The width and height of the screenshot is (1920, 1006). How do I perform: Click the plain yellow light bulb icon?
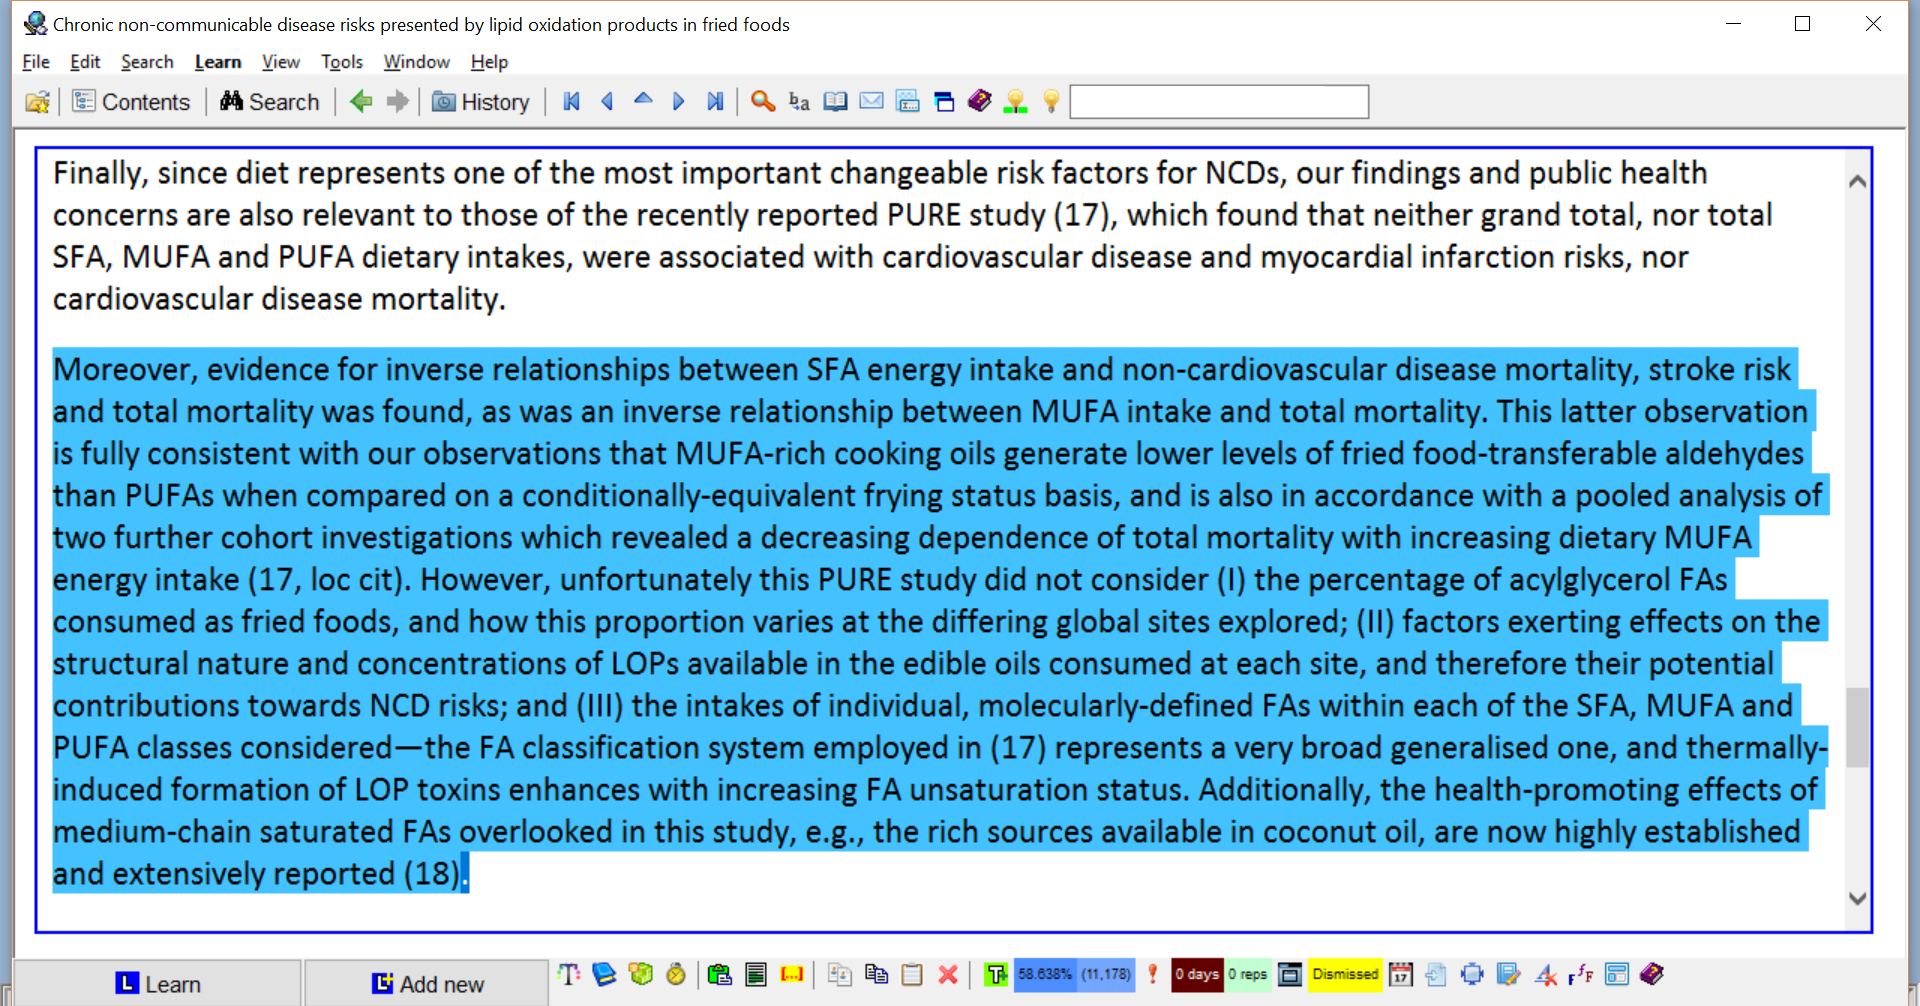click(1051, 102)
